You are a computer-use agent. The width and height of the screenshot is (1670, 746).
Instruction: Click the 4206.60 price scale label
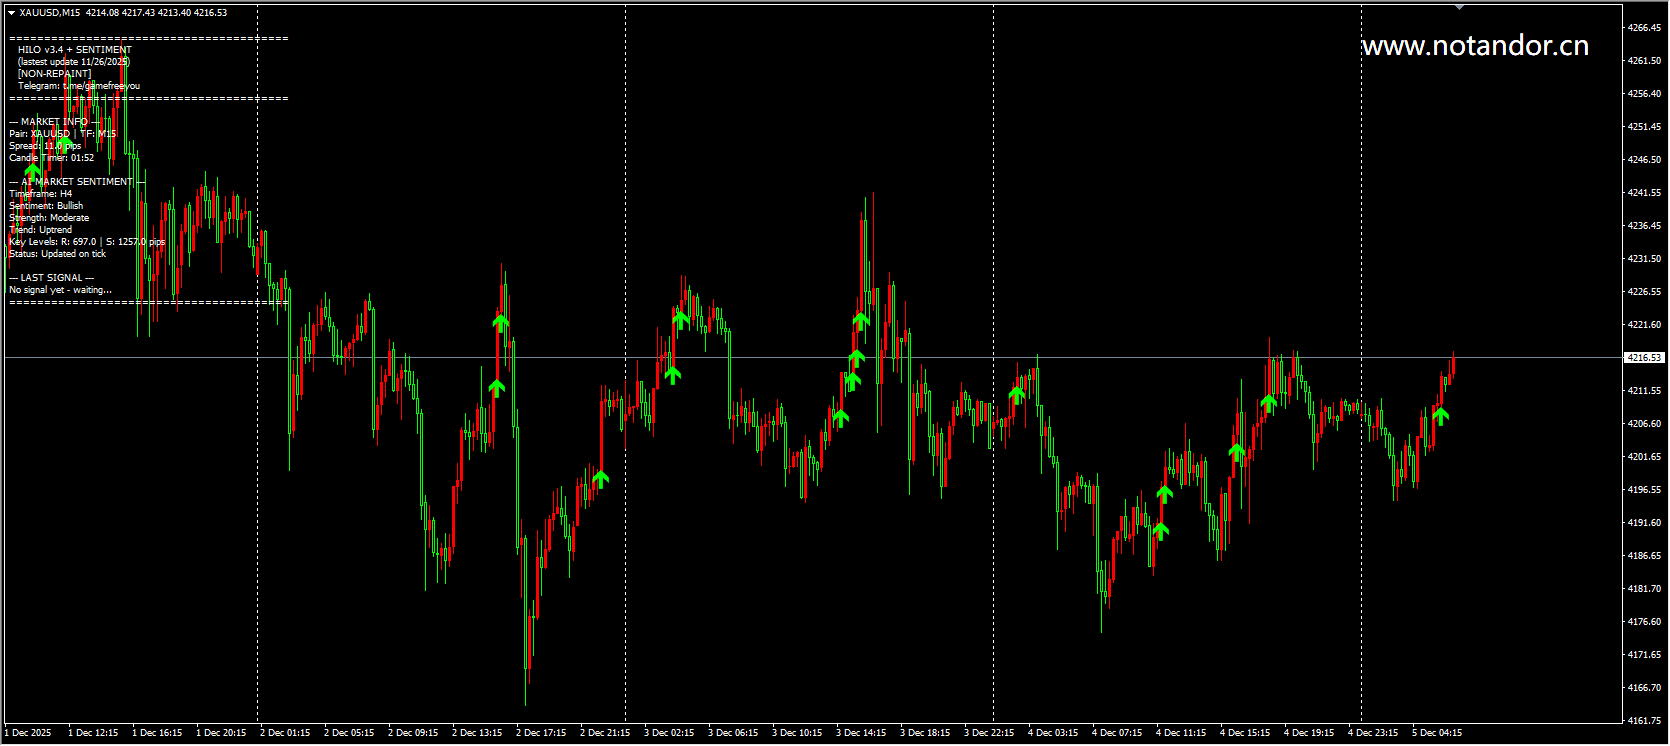click(x=1645, y=424)
